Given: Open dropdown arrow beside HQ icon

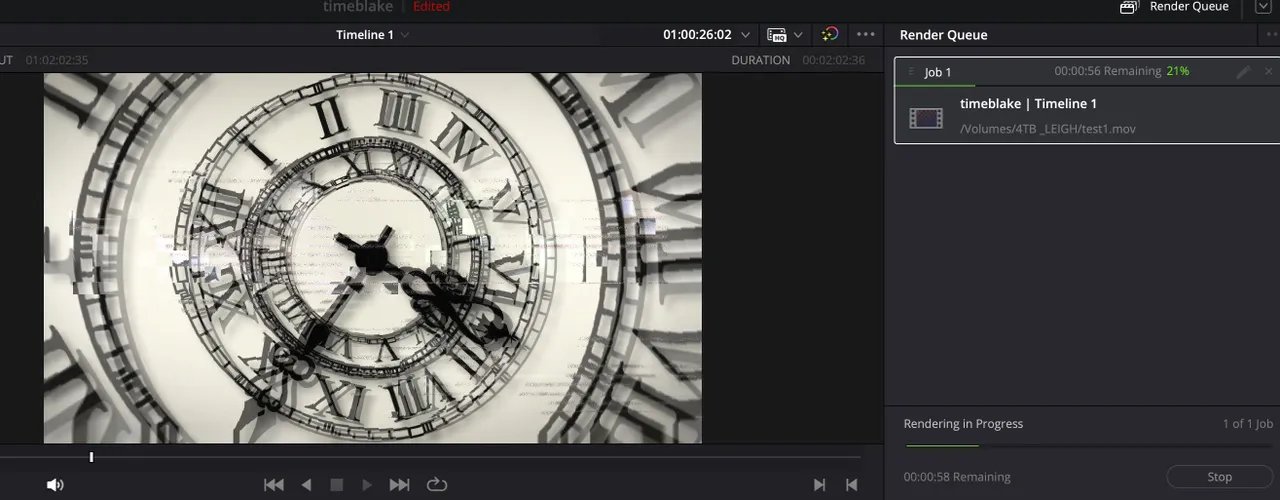Looking at the screenshot, I should tap(798, 35).
